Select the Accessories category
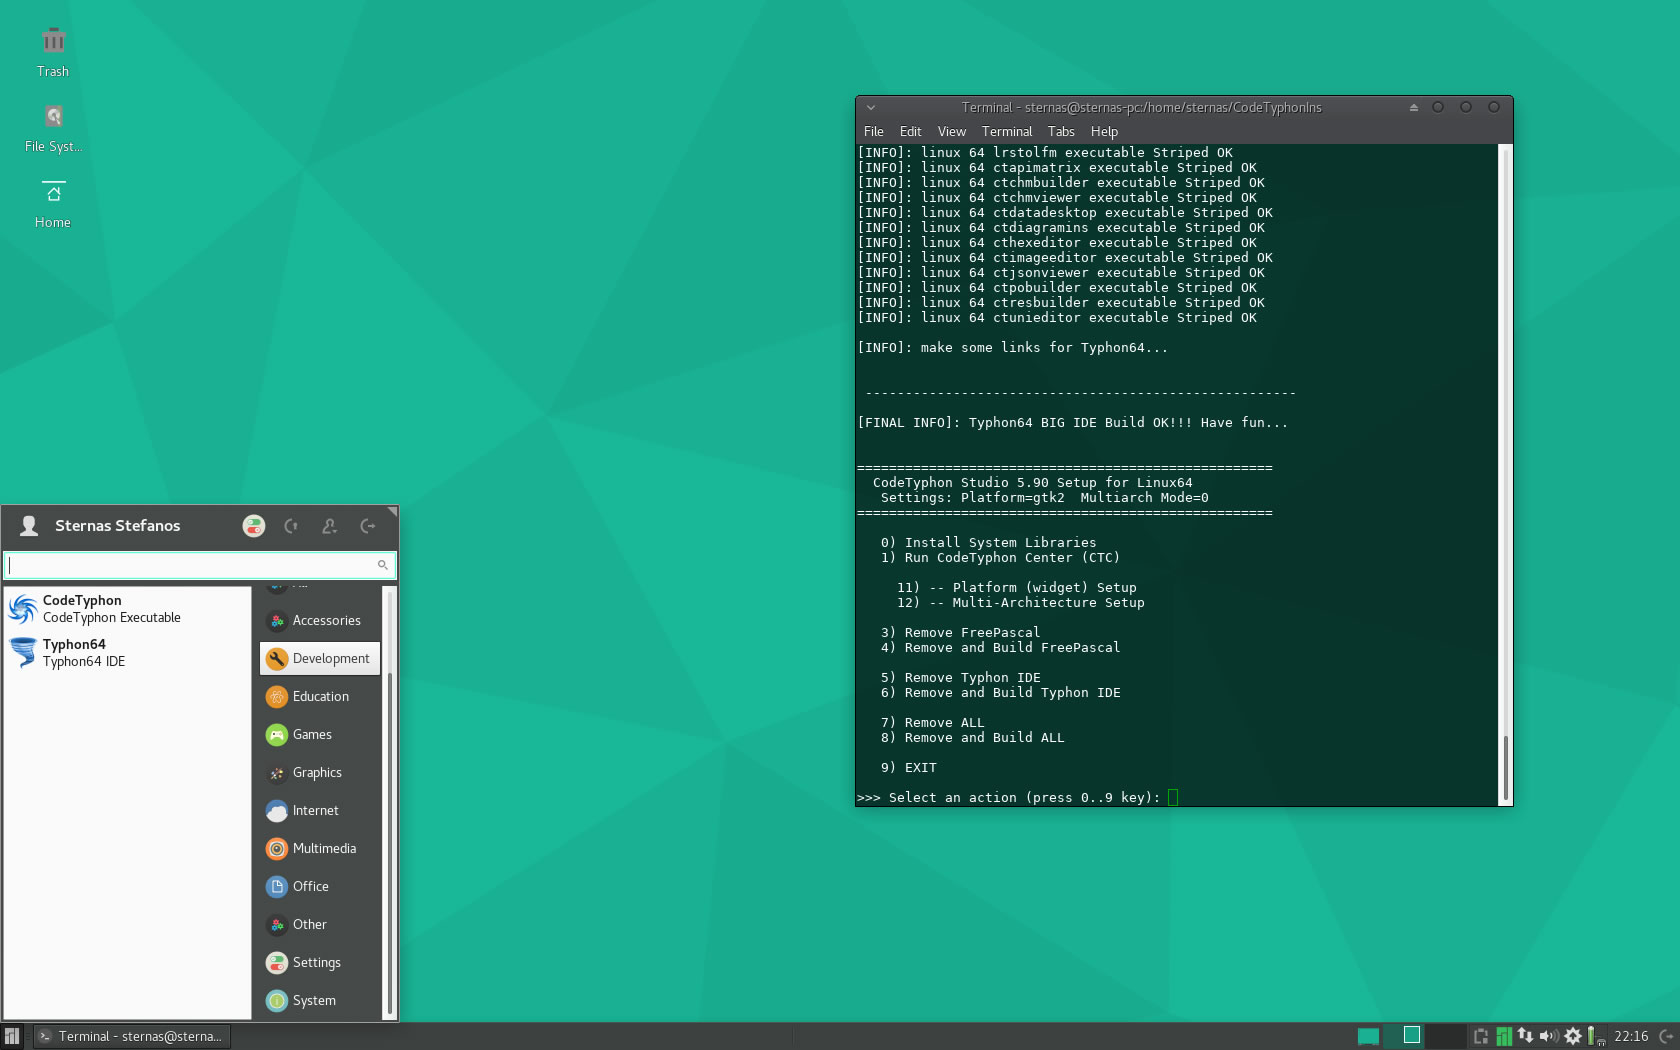The height and width of the screenshot is (1050, 1680). [x=320, y=621]
